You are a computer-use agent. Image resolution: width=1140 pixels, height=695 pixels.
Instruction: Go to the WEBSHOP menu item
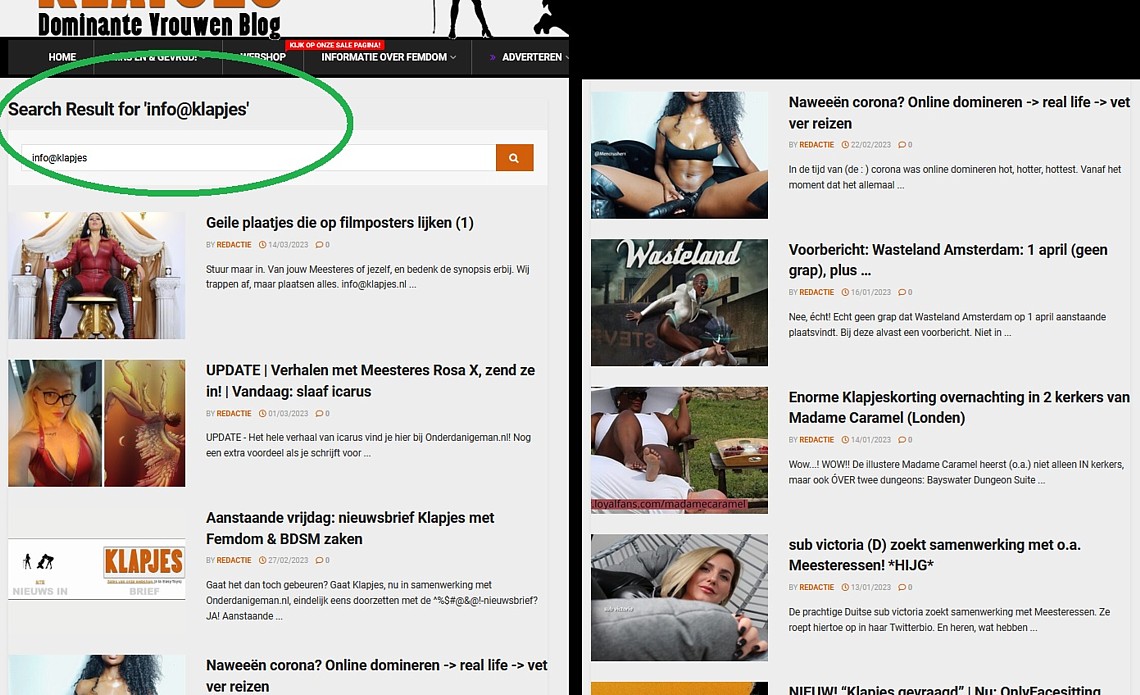[263, 57]
